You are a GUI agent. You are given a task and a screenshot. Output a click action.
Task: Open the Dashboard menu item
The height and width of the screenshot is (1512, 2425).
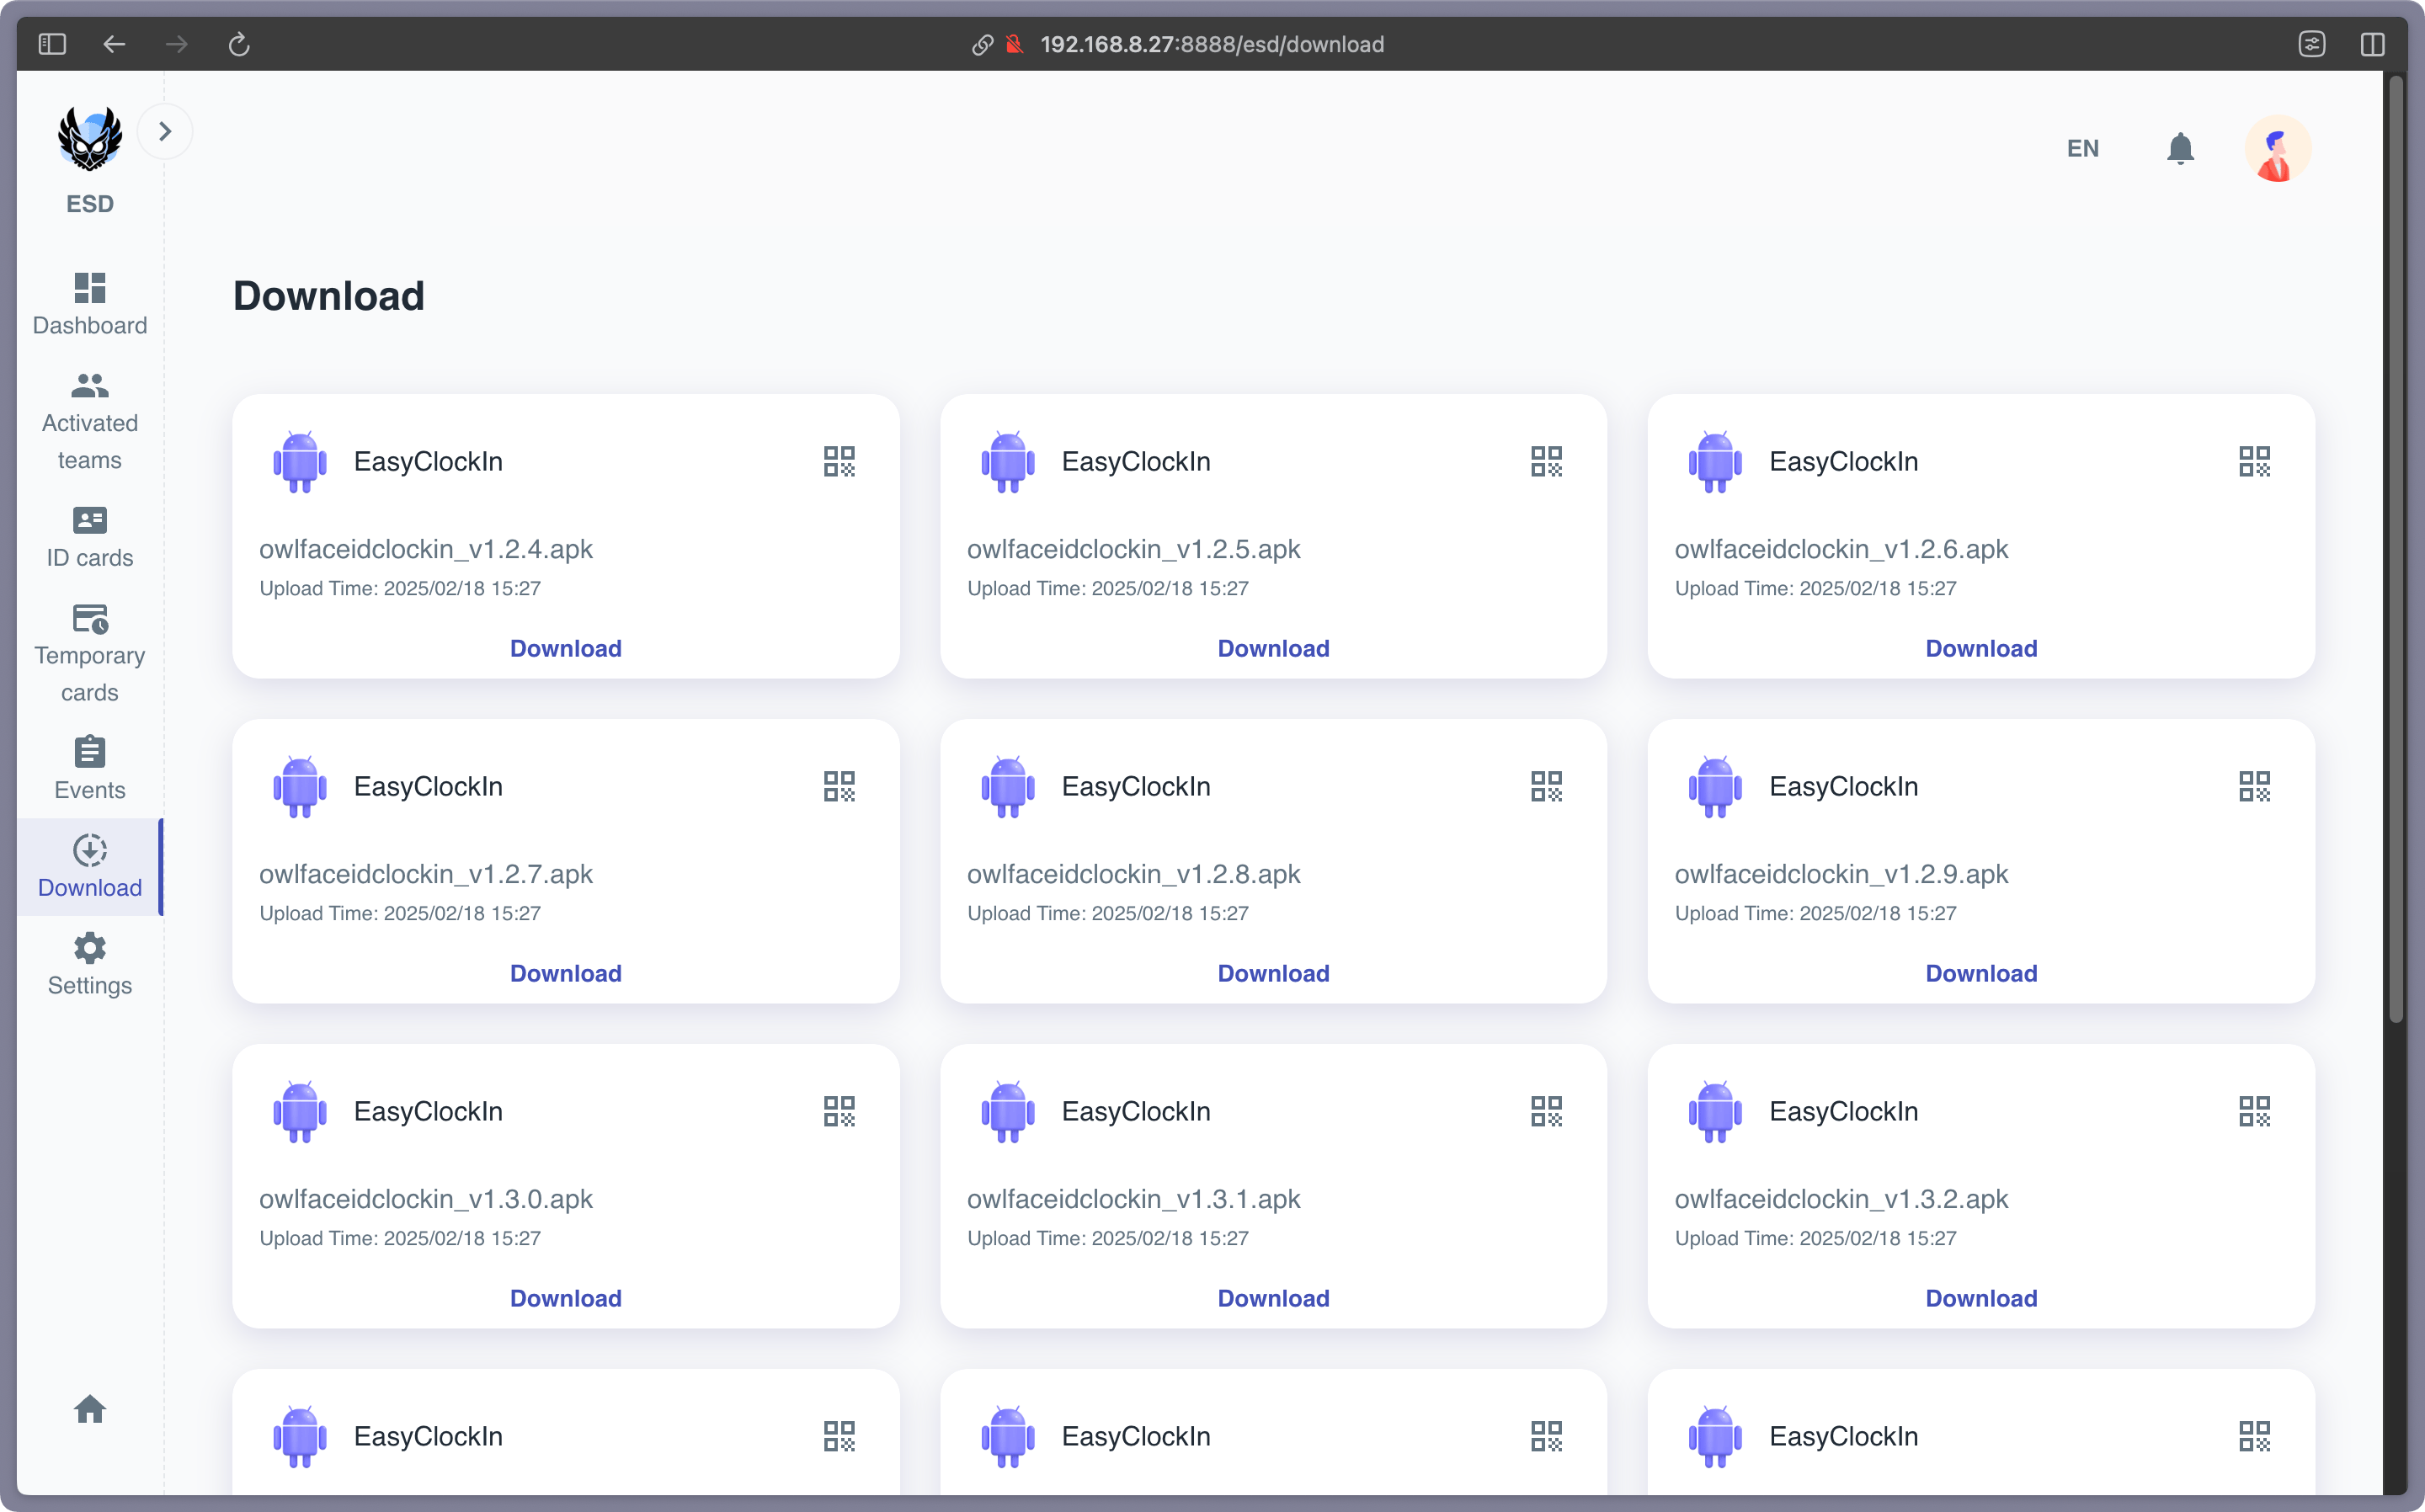click(x=90, y=304)
